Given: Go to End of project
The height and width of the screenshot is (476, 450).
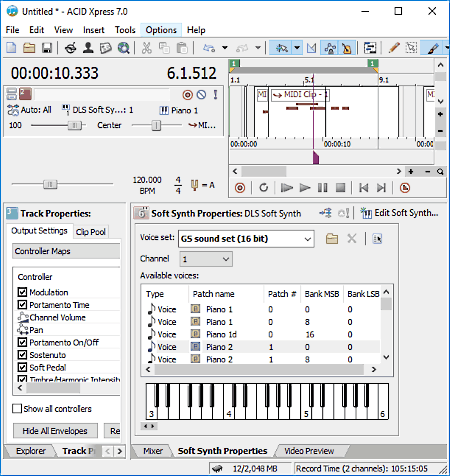Looking at the screenshot, I should pyautogui.click(x=381, y=188).
